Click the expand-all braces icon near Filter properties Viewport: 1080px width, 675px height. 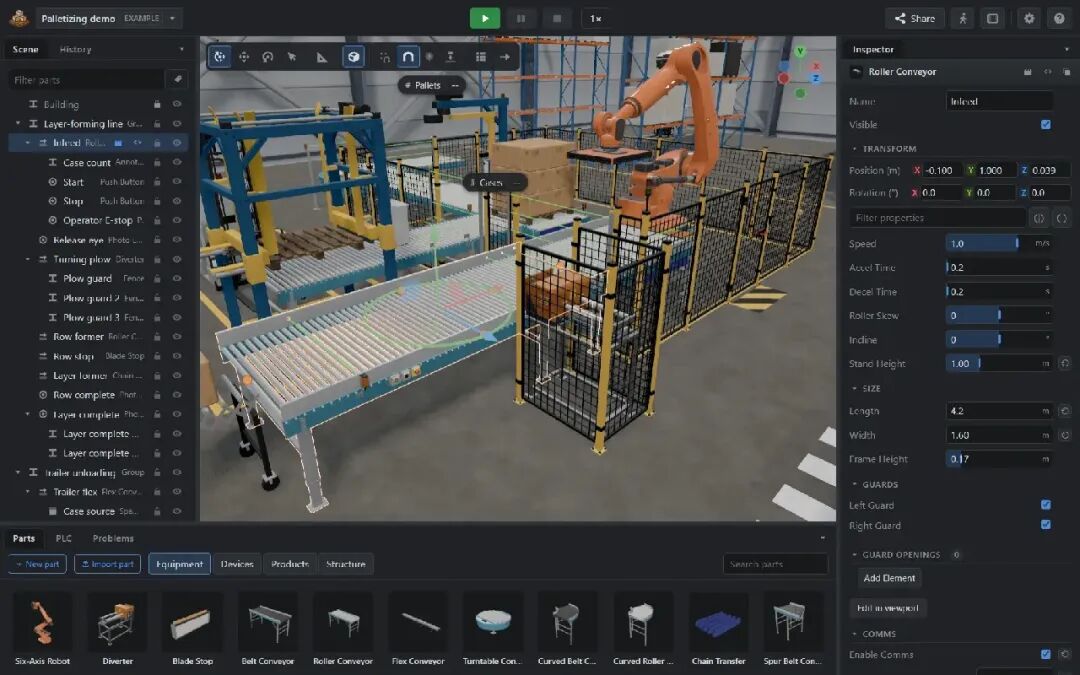click(1039, 218)
